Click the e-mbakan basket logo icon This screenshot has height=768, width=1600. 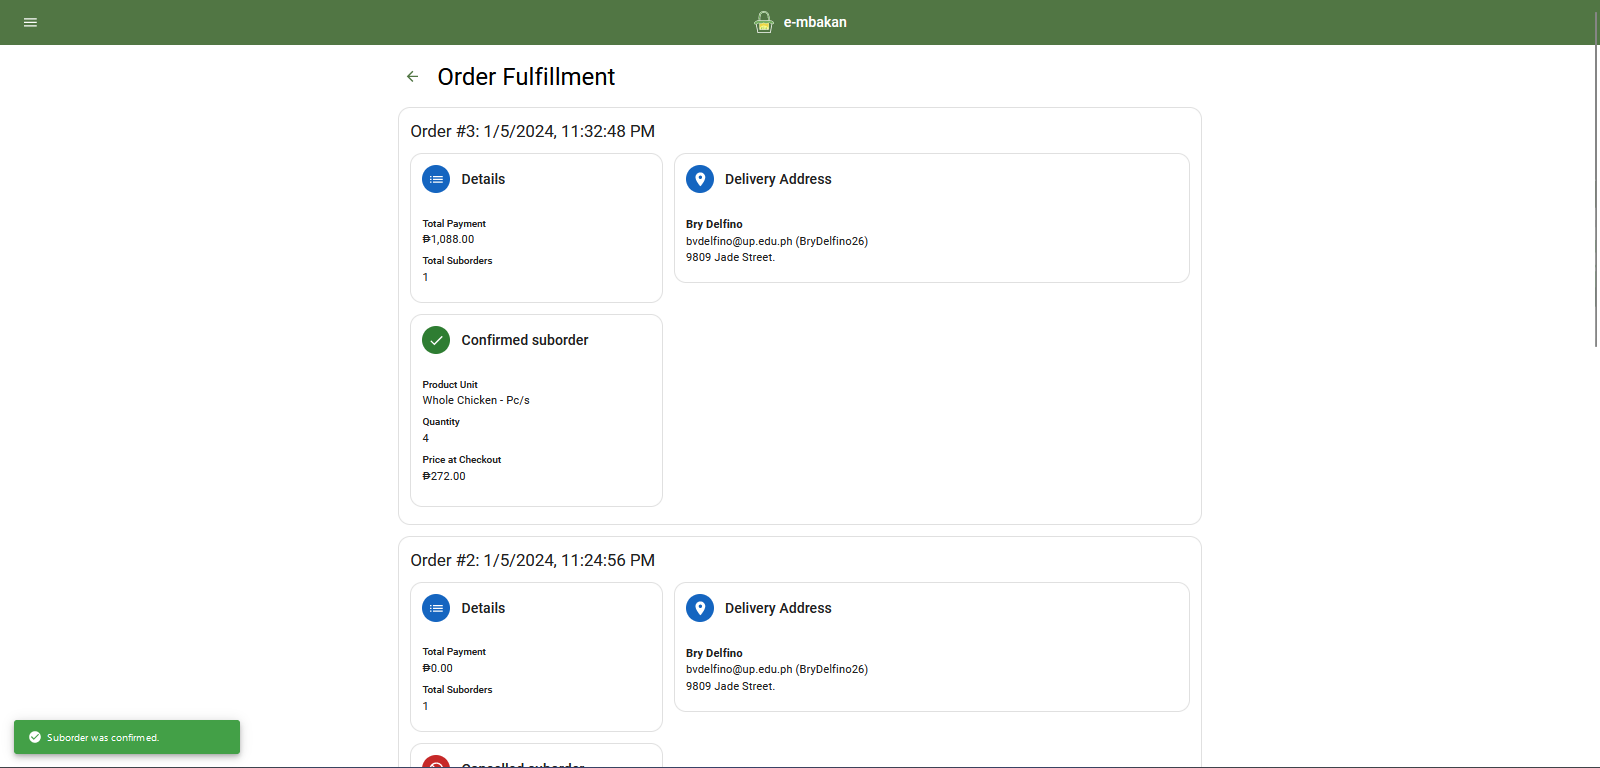[x=764, y=22]
